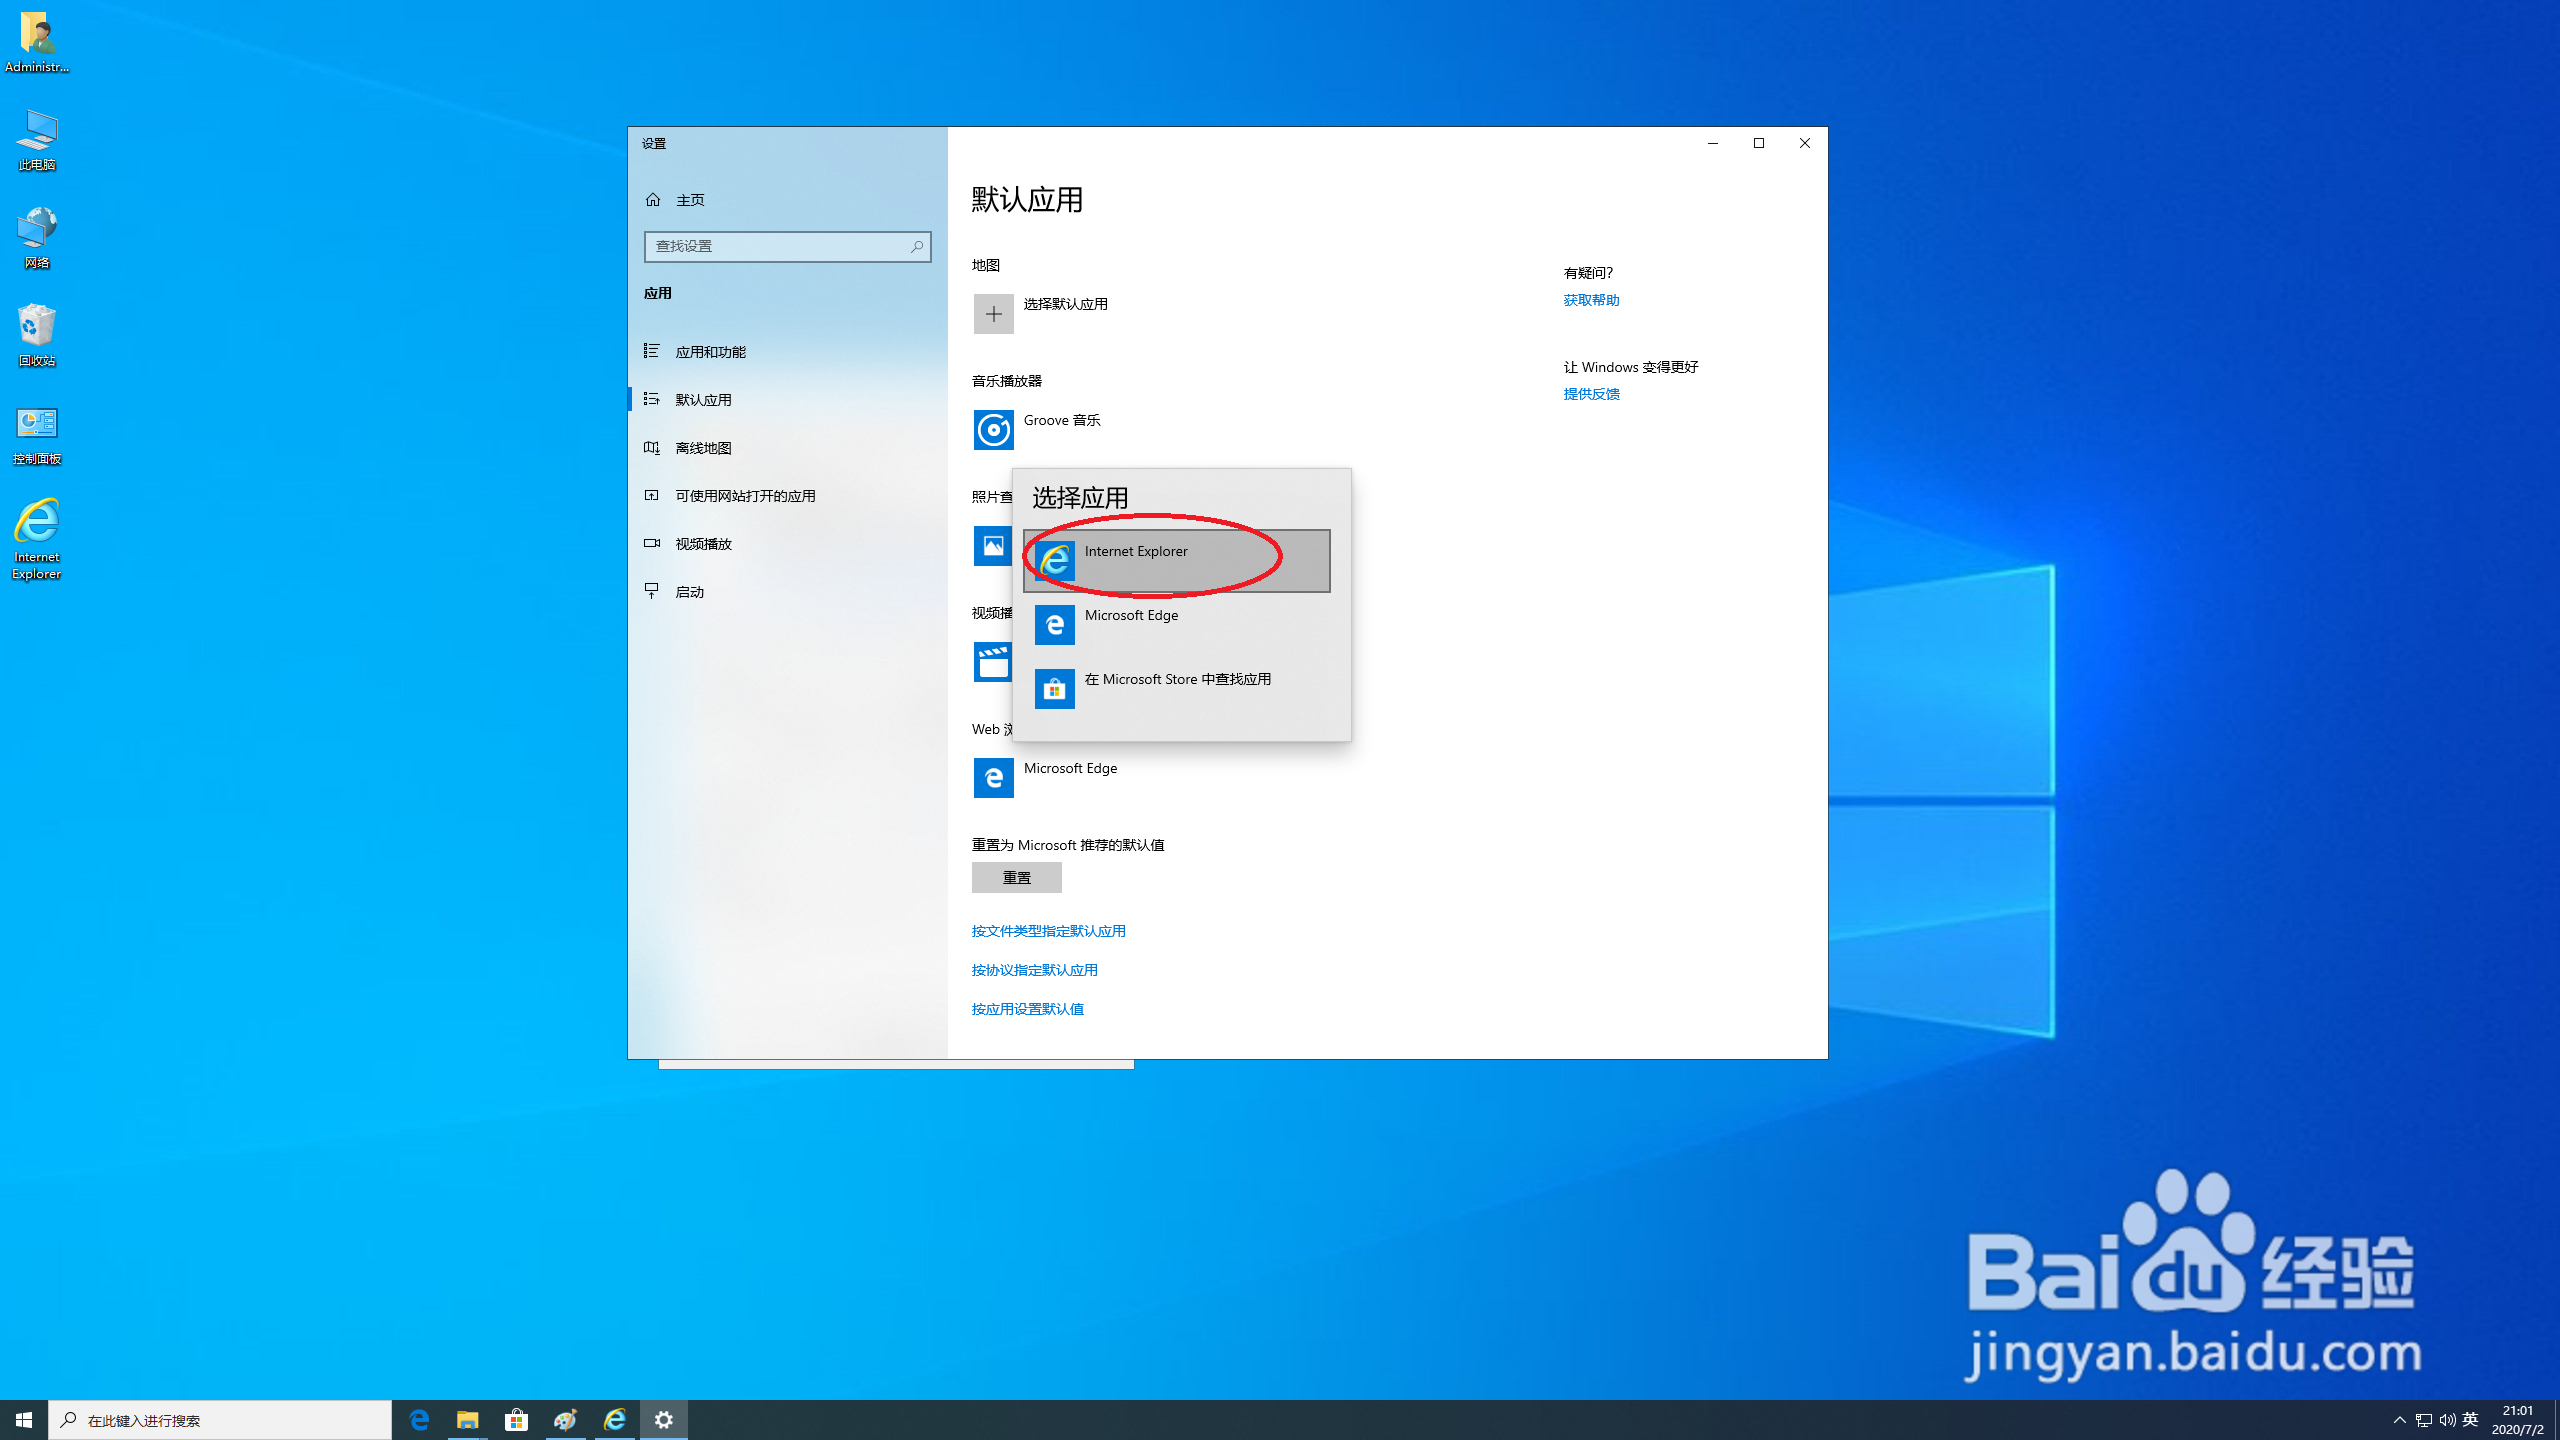
Task: Click the Settings gear icon on the taskbar
Action: click(x=663, y=1419)
